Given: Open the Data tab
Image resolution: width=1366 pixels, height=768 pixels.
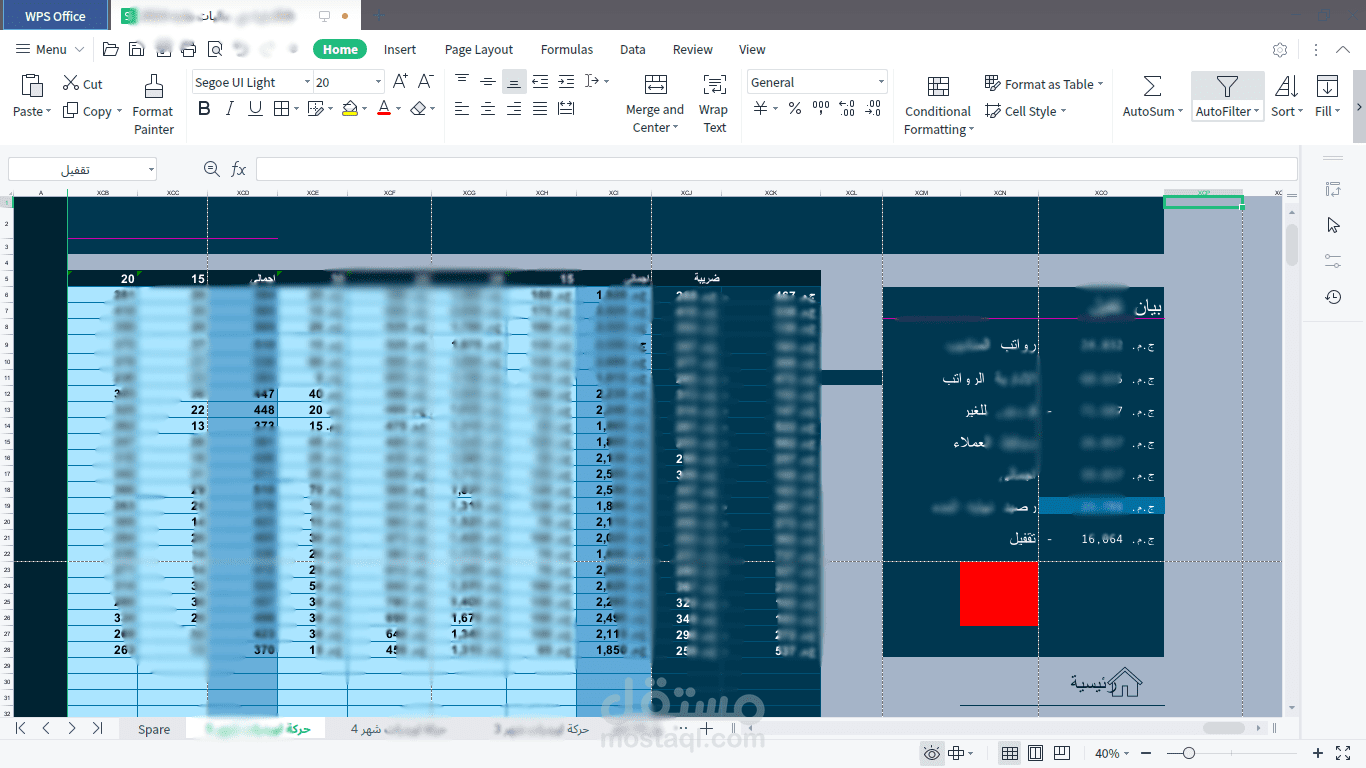Looking at the screenshot, I should click(x=633, y=49).
